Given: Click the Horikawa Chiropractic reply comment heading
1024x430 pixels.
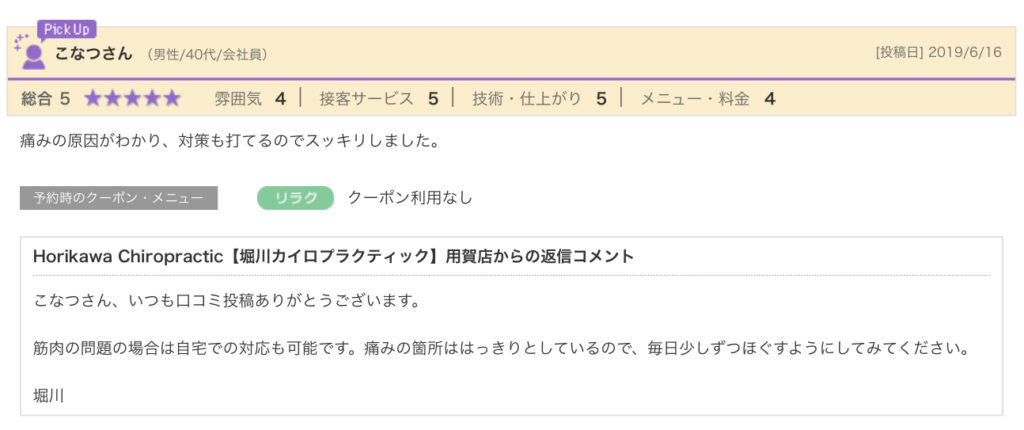Looking at the screenshot, I should (x=333, y=256).
